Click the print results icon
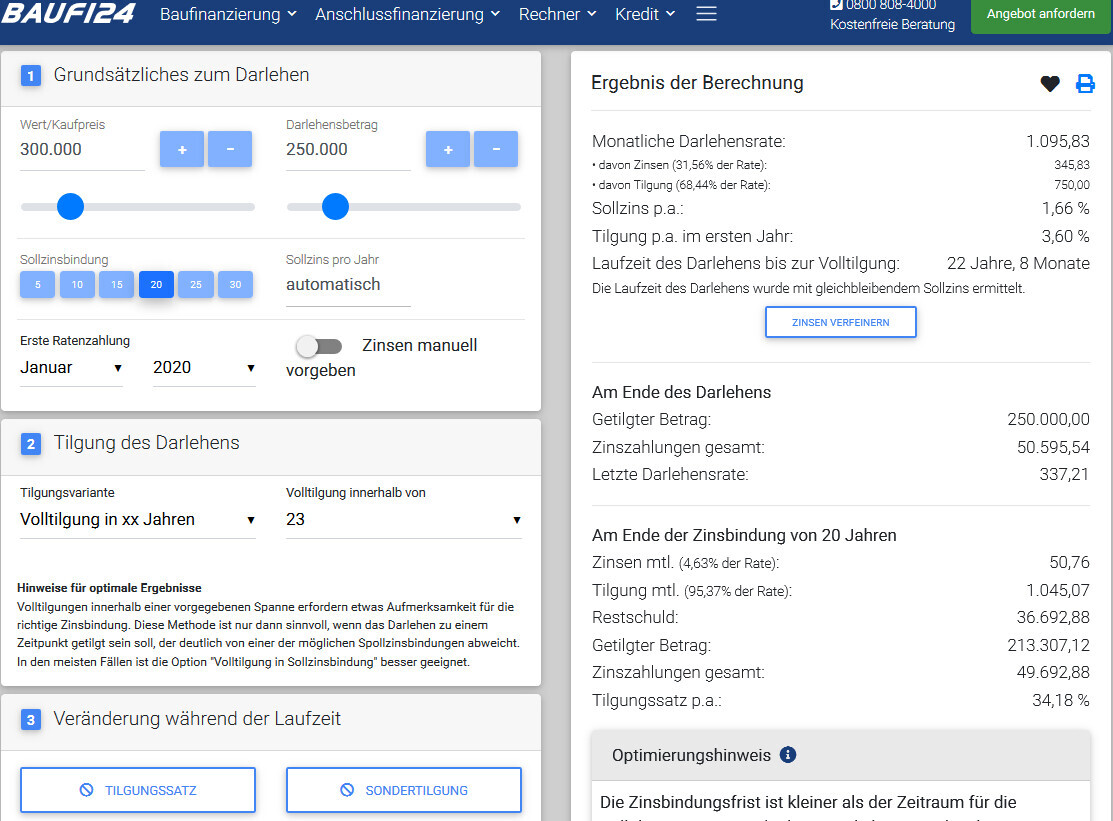Viewport: 1113px width, 821px height. pos(1085,84)
